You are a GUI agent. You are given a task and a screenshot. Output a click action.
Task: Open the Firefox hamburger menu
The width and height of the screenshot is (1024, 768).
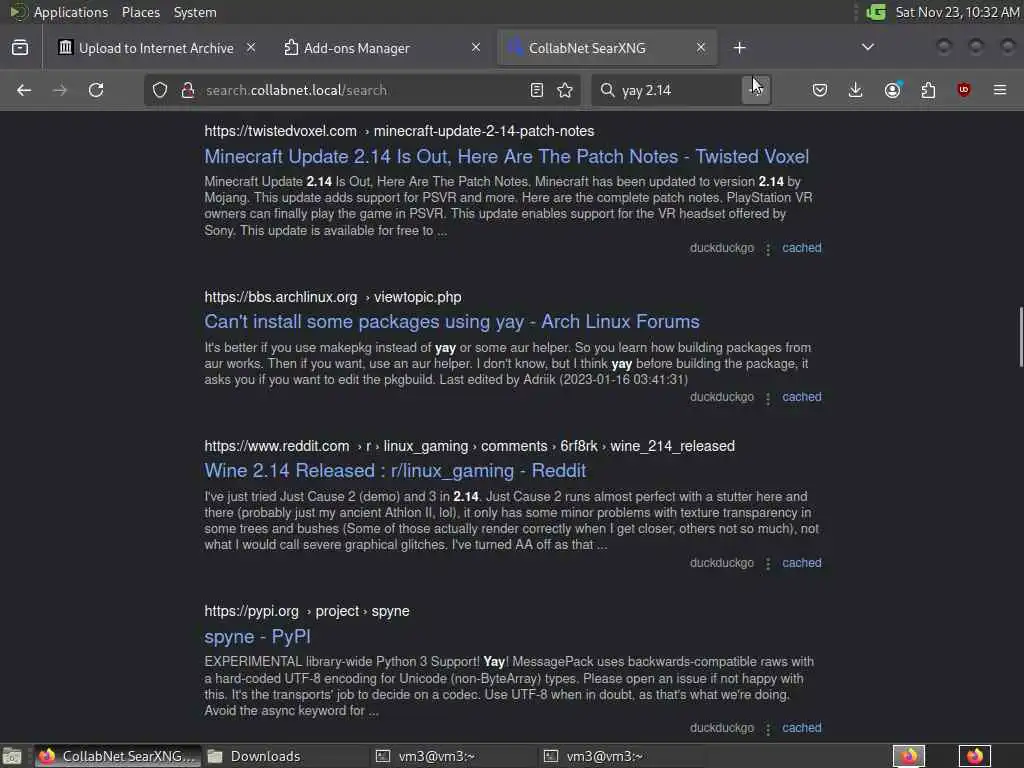(x=1000, y=90)
